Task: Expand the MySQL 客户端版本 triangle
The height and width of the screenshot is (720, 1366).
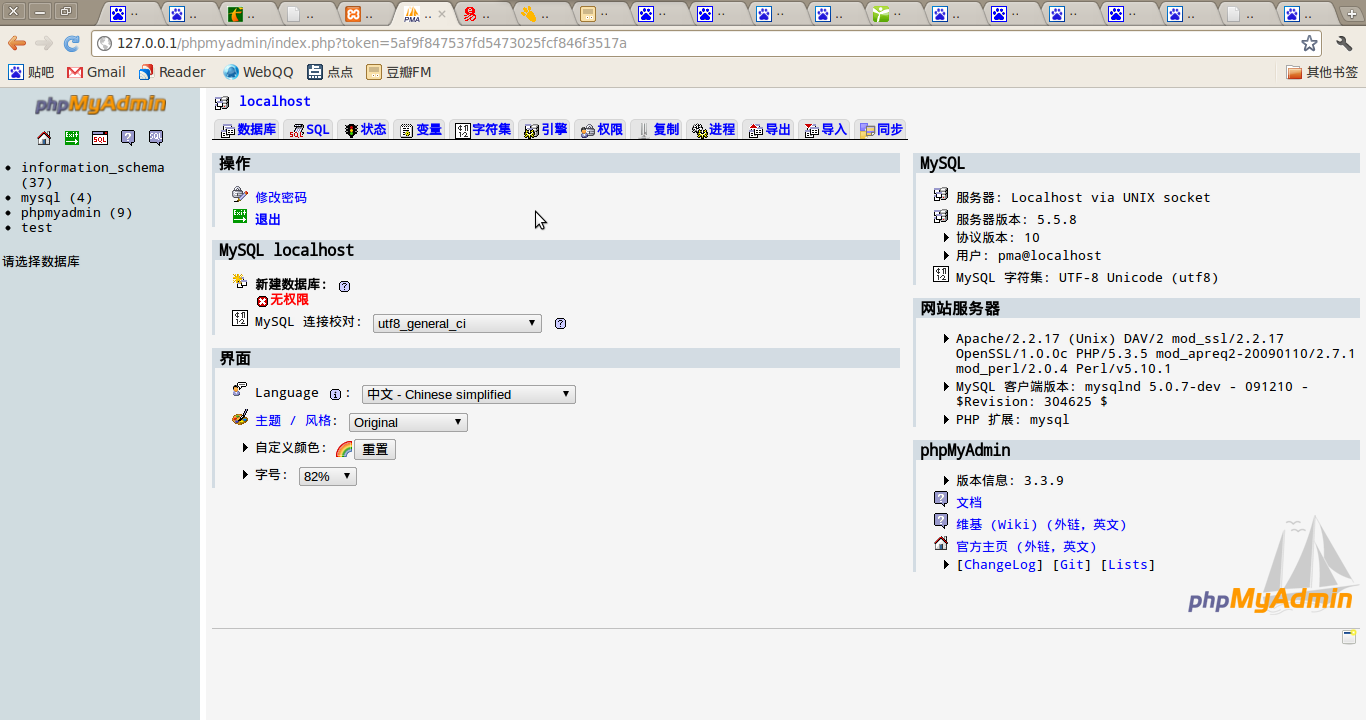Action: click(947, 386)
